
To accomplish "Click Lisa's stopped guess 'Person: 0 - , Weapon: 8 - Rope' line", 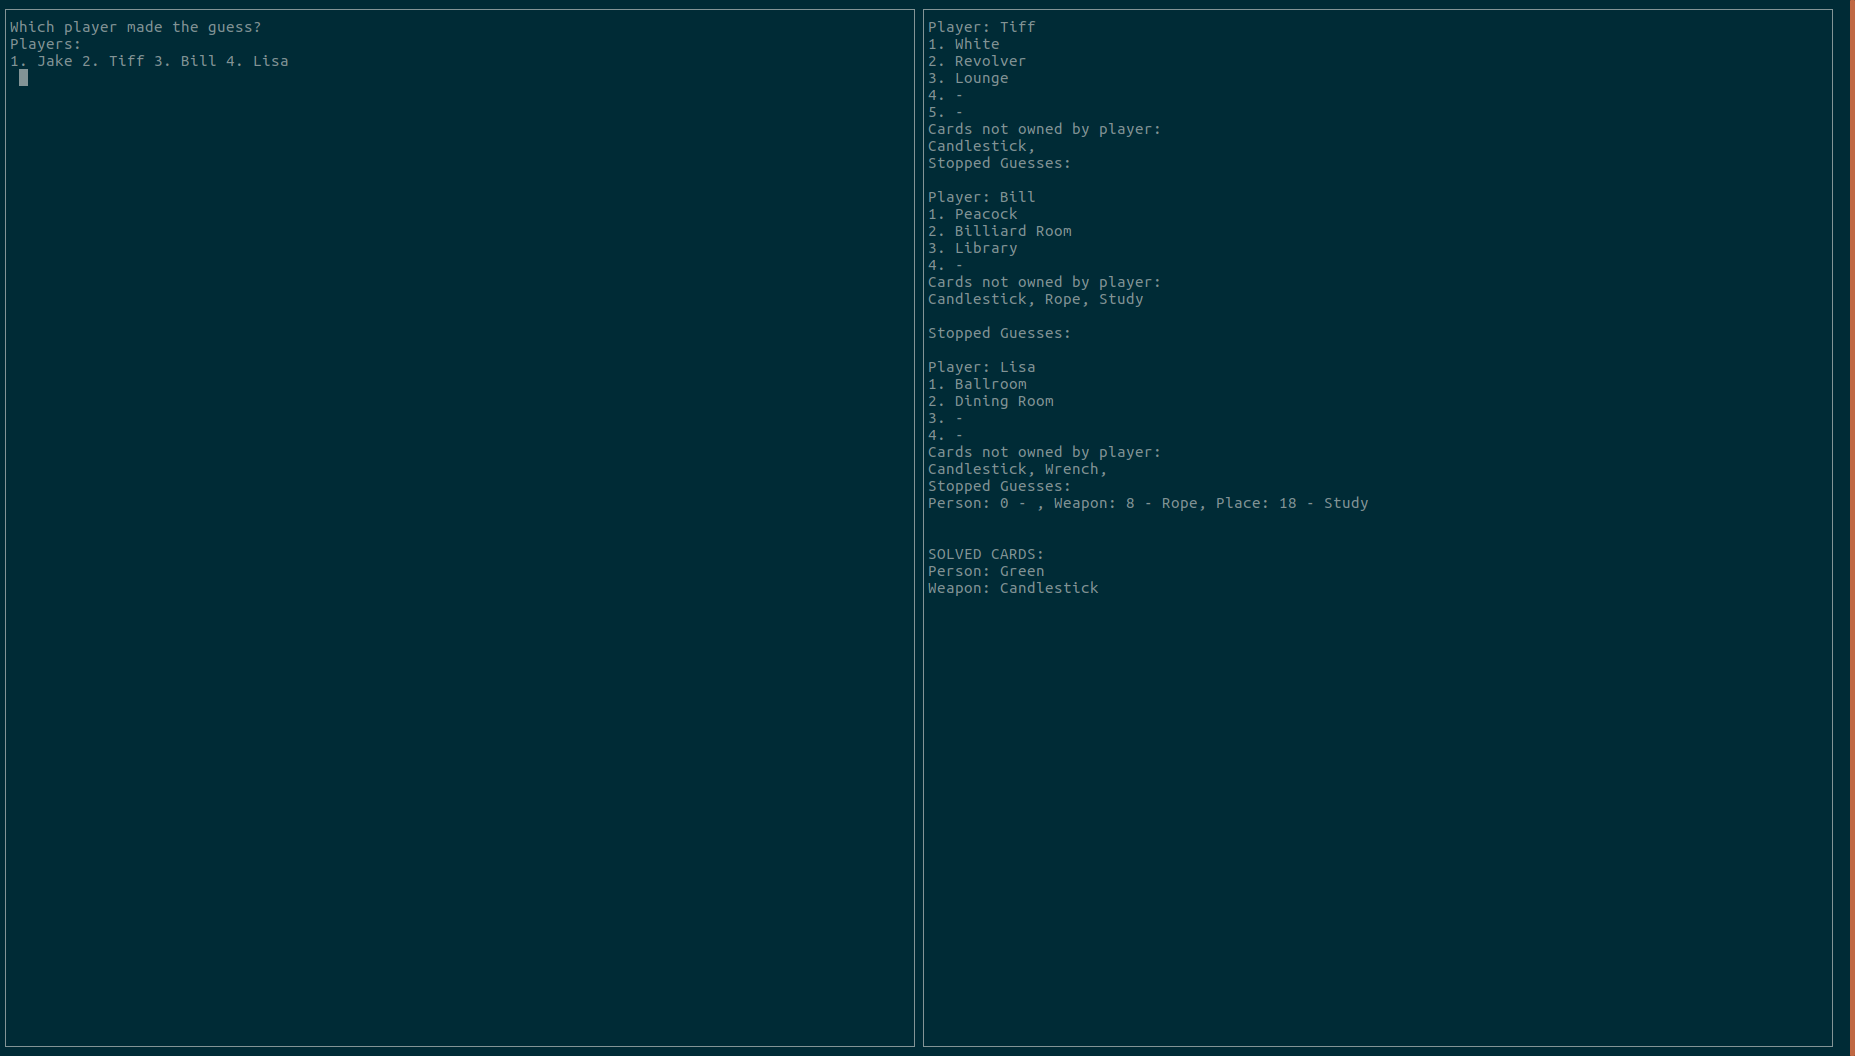I will (1148, 503).
